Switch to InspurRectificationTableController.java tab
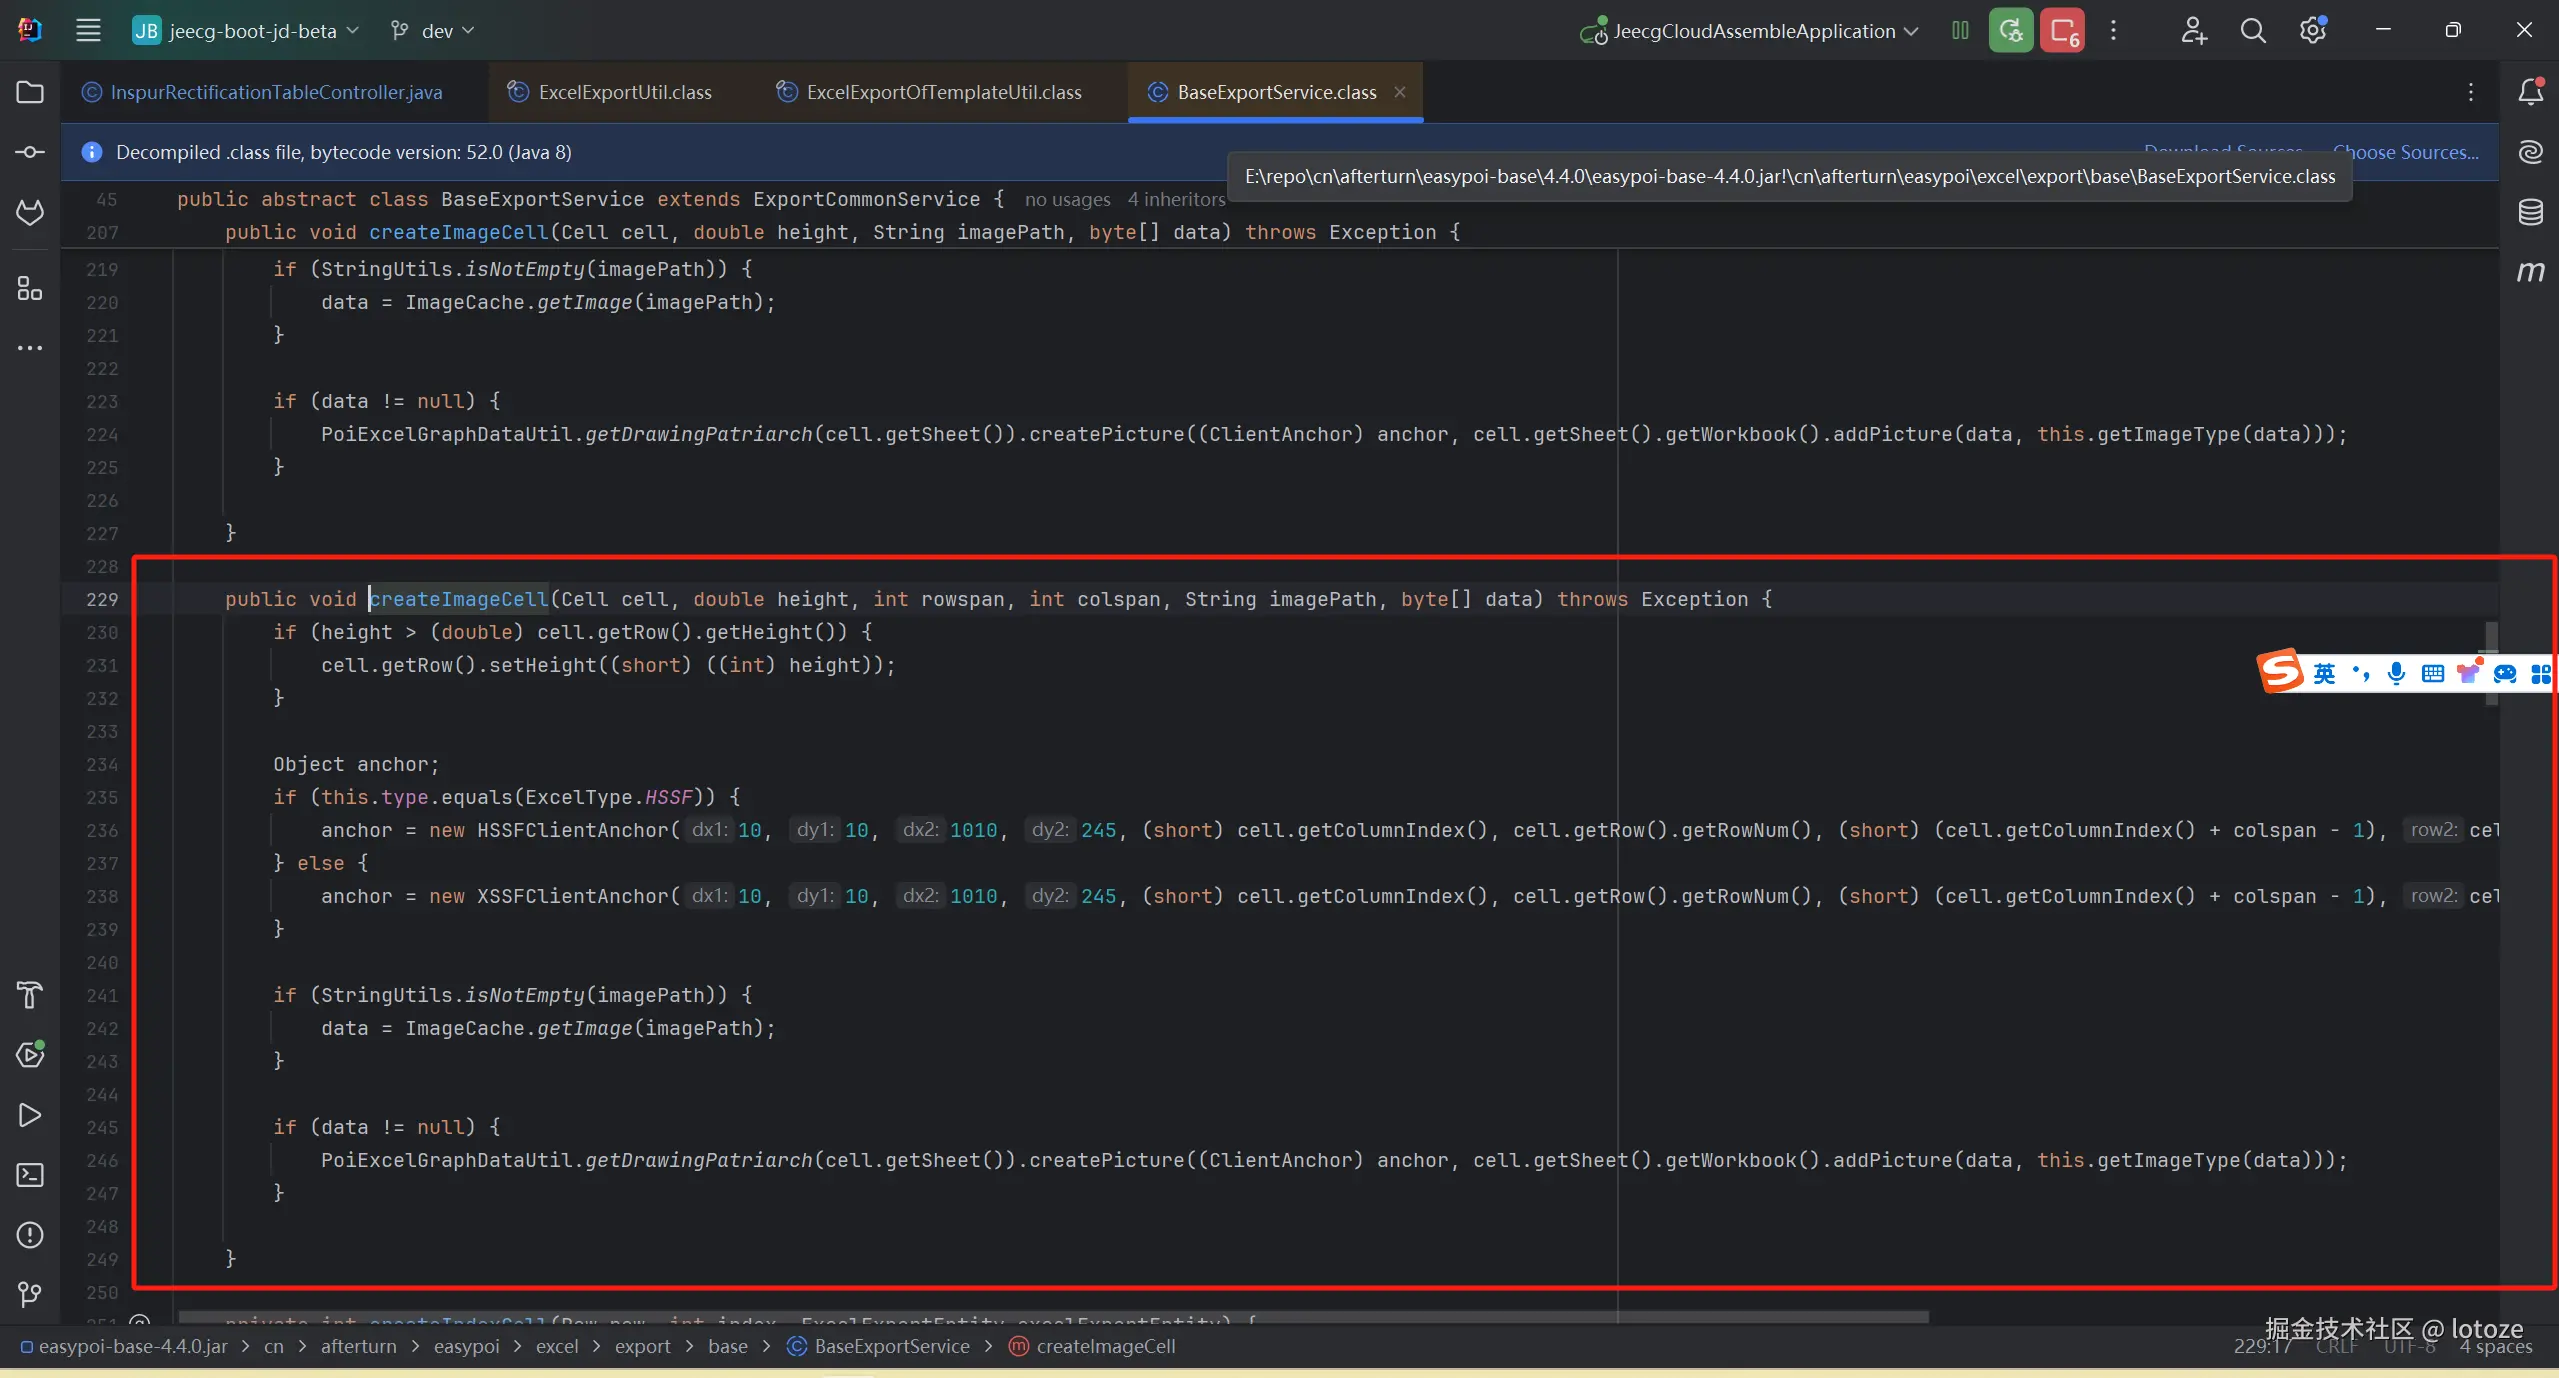 (x=275, y=92)
